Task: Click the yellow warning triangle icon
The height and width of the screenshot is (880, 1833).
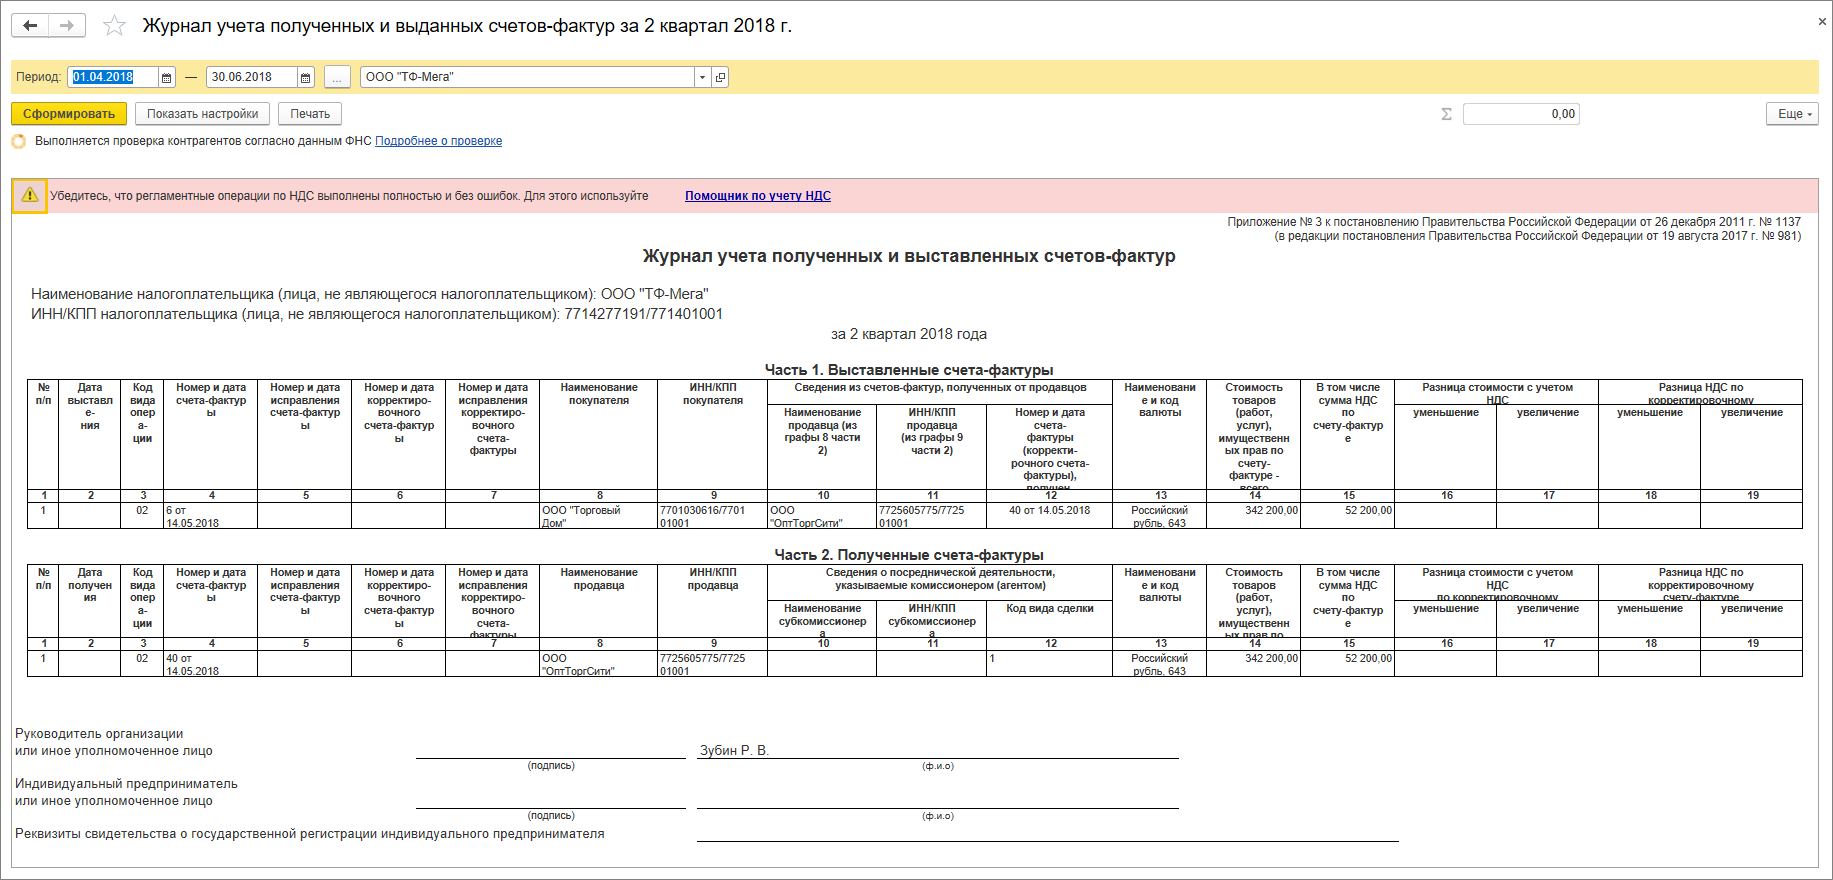Action: (x=30, y=195)
